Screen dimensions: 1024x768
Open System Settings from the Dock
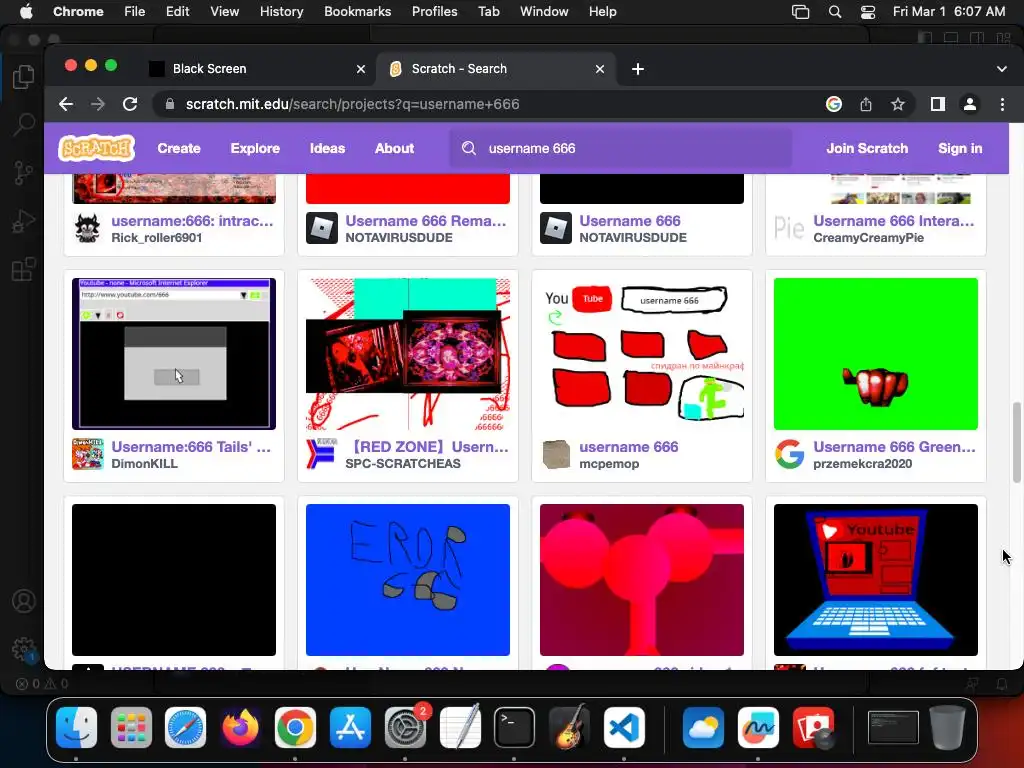405,727
